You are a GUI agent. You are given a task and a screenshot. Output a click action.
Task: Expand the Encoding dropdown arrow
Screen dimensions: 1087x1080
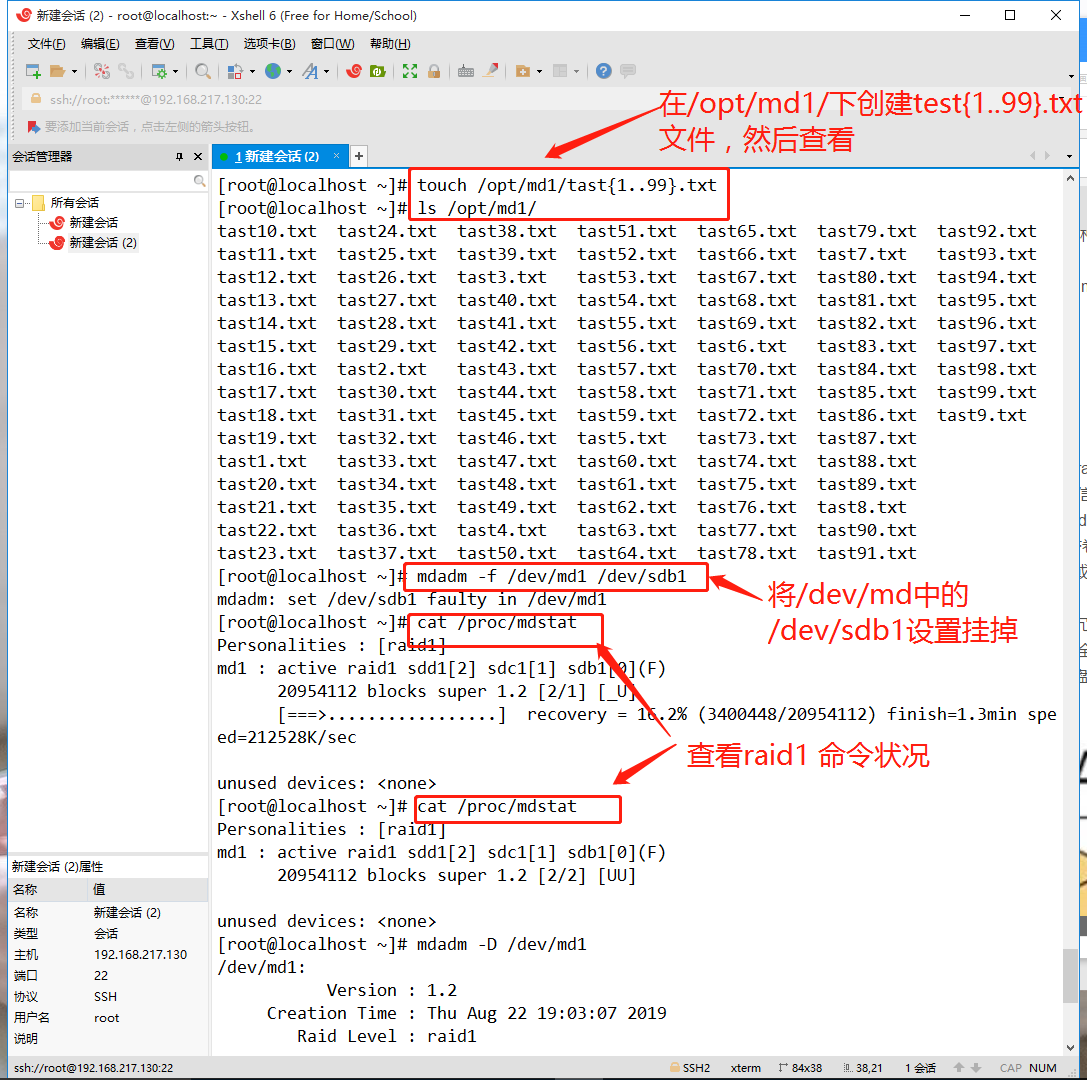(289, 71)
